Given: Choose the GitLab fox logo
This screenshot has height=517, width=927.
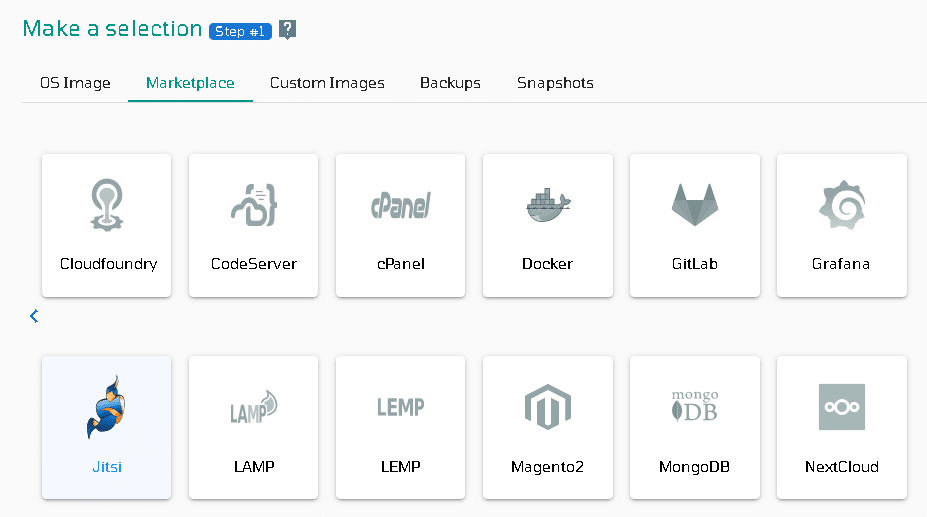Looking at the screenshot, I should (695, 205).
